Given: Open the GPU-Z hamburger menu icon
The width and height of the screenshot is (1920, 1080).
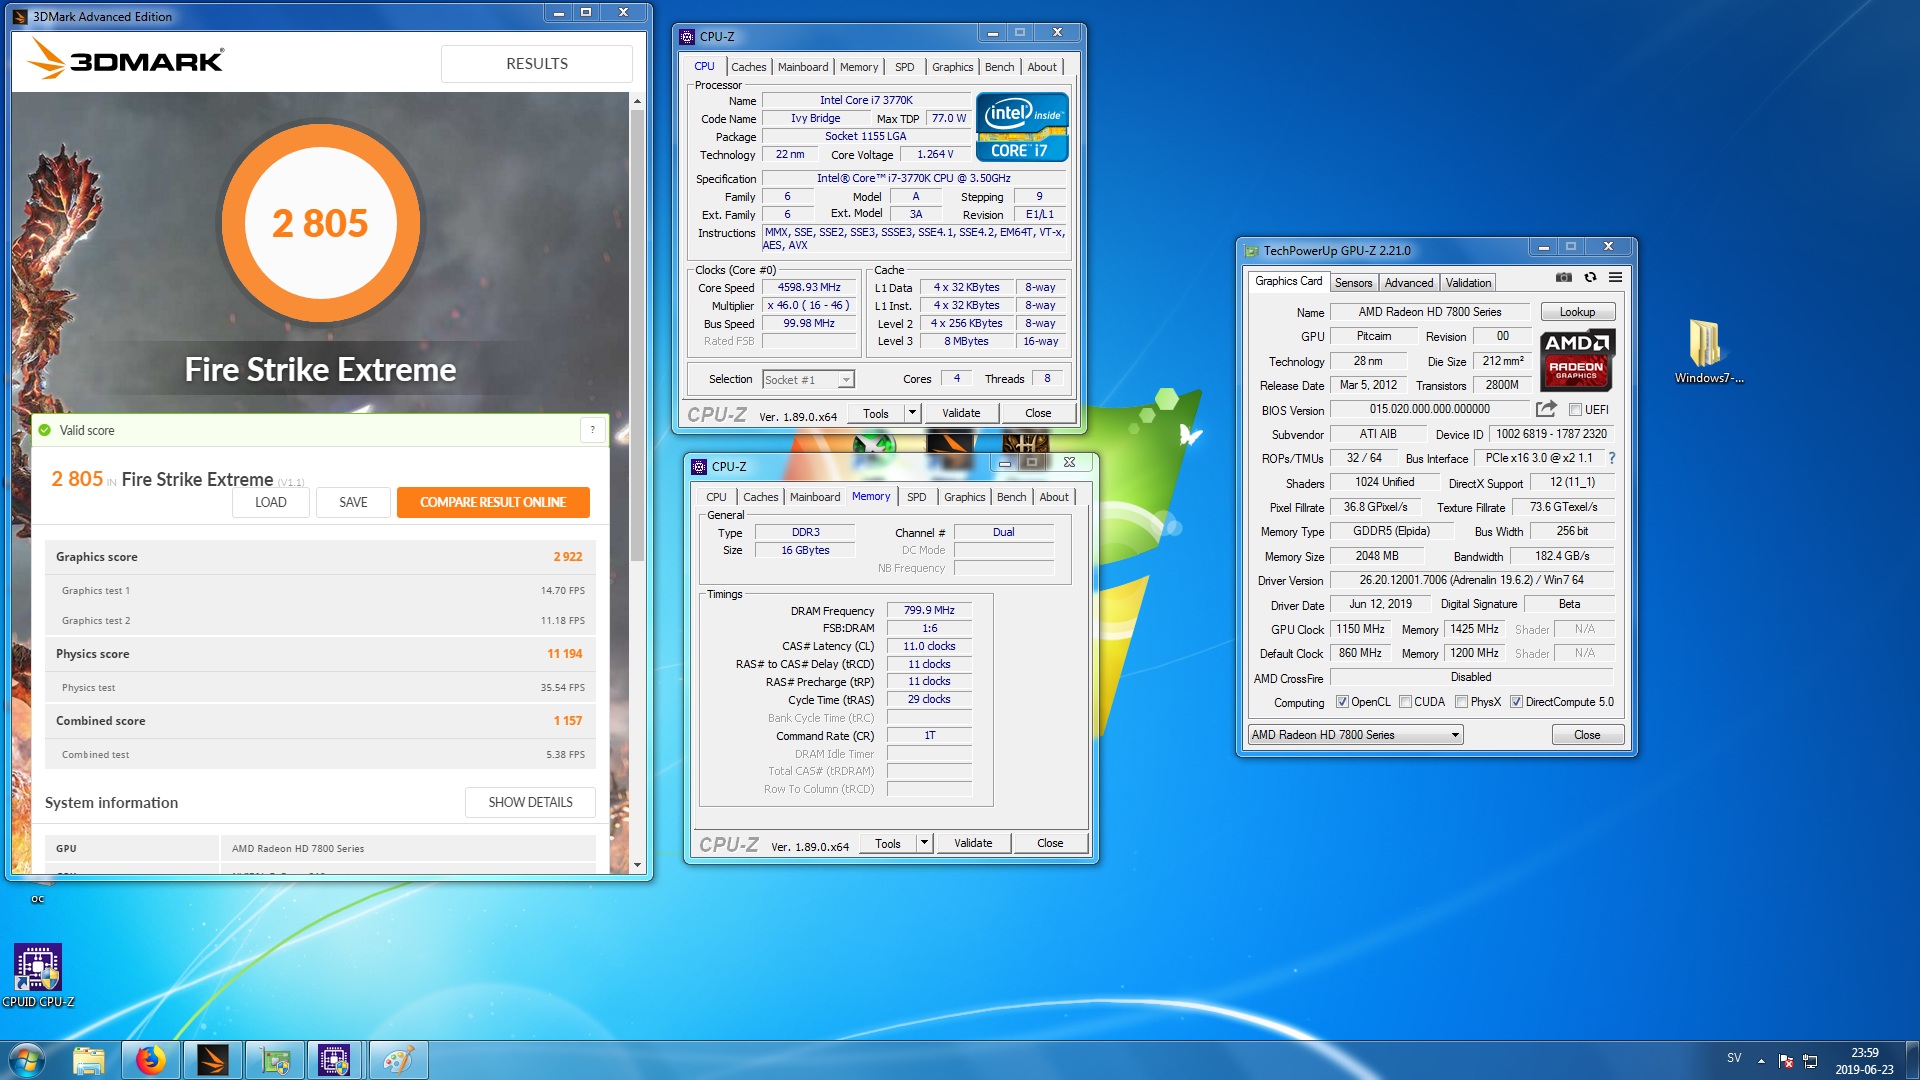Looking at the screenshot, I should click(1615, 278).
